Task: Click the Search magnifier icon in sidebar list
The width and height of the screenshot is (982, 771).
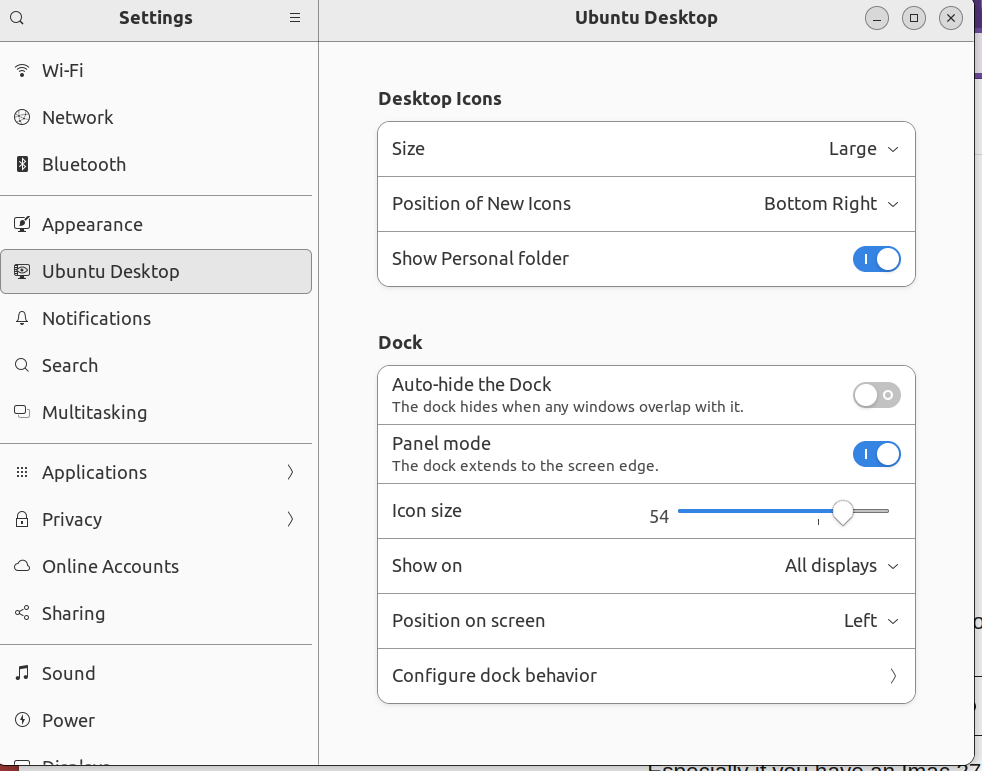Action: (22, 365)
